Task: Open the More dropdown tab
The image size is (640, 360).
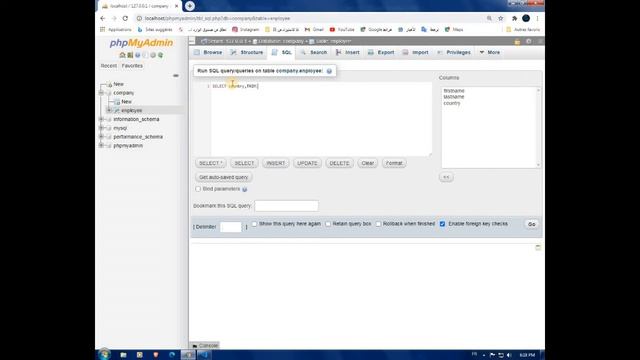Action: pyautogui.click(x=489, y=52)
